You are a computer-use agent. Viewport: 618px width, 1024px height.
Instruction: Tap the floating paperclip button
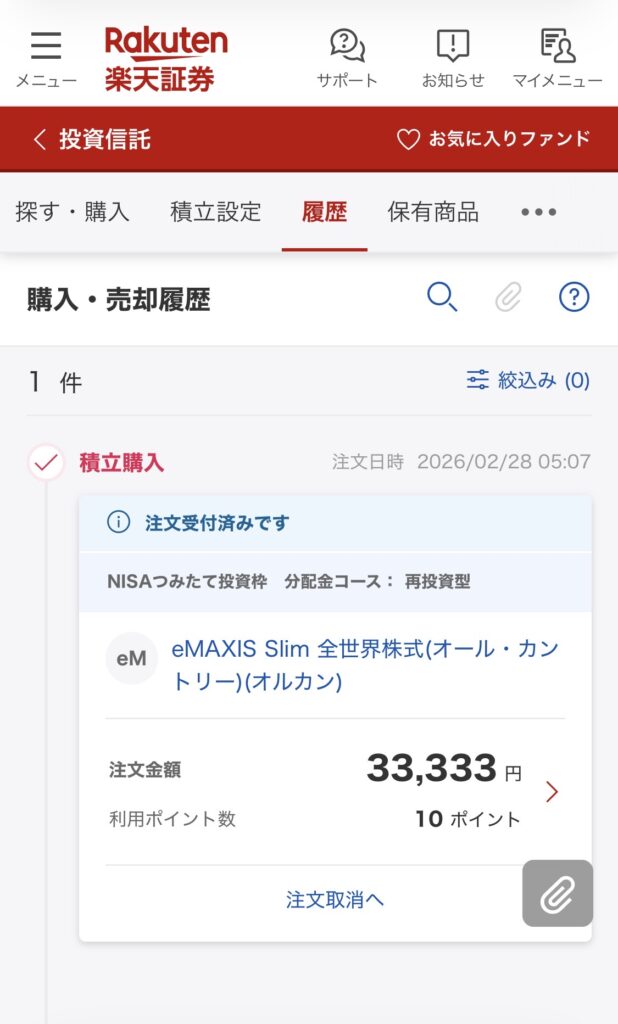[557, 893]
